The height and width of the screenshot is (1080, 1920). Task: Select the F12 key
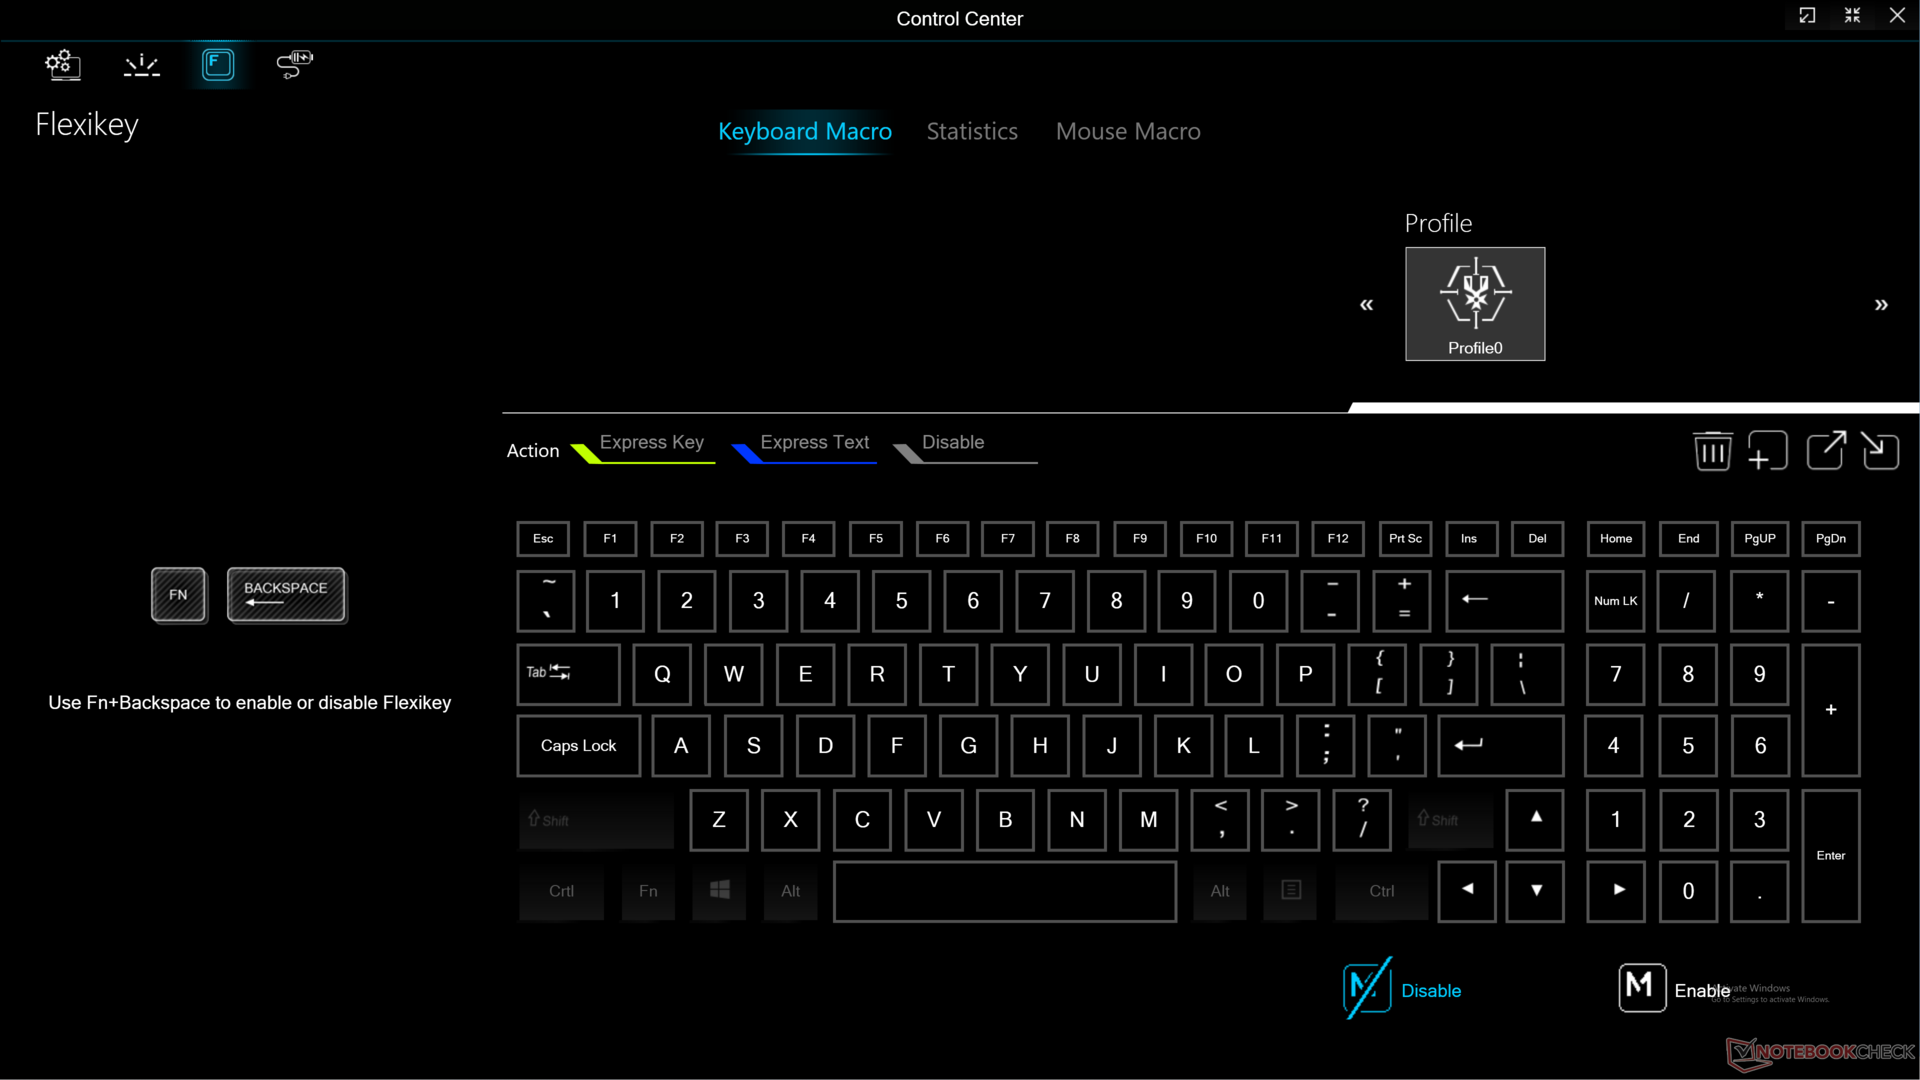point(1337,539)
